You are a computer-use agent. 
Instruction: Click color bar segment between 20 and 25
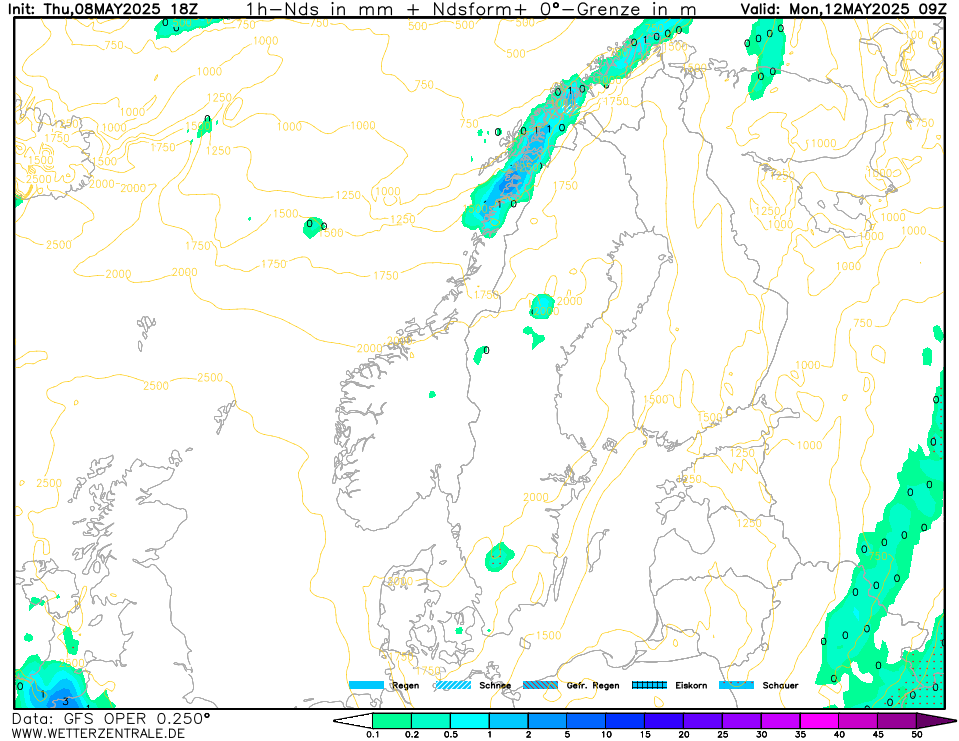click(x=703, y=721)
